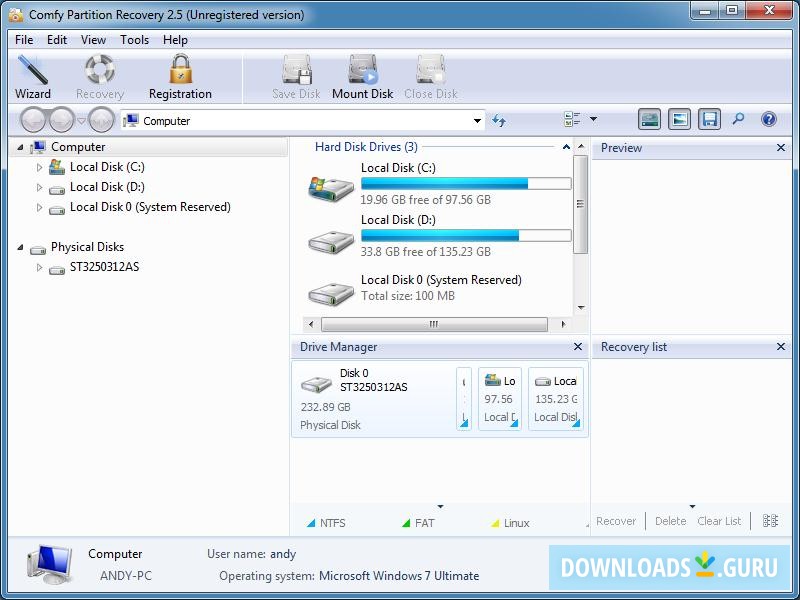Close the Drive Manager panel
Screen dimensions: 800x600
tap(578, 346)
